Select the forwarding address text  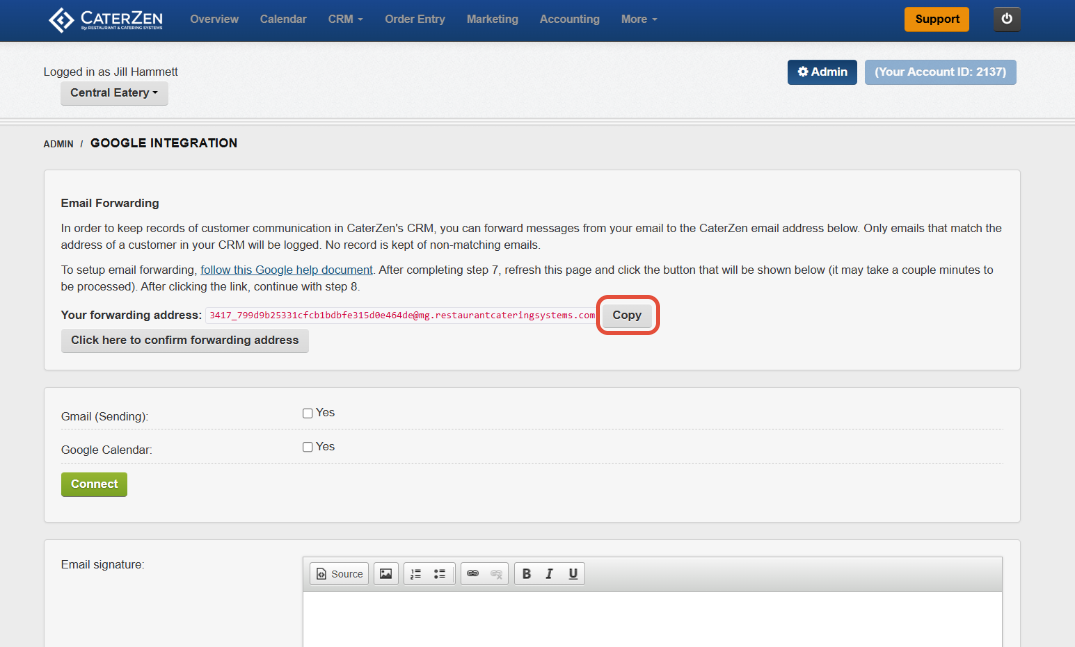tap(402, 315)
